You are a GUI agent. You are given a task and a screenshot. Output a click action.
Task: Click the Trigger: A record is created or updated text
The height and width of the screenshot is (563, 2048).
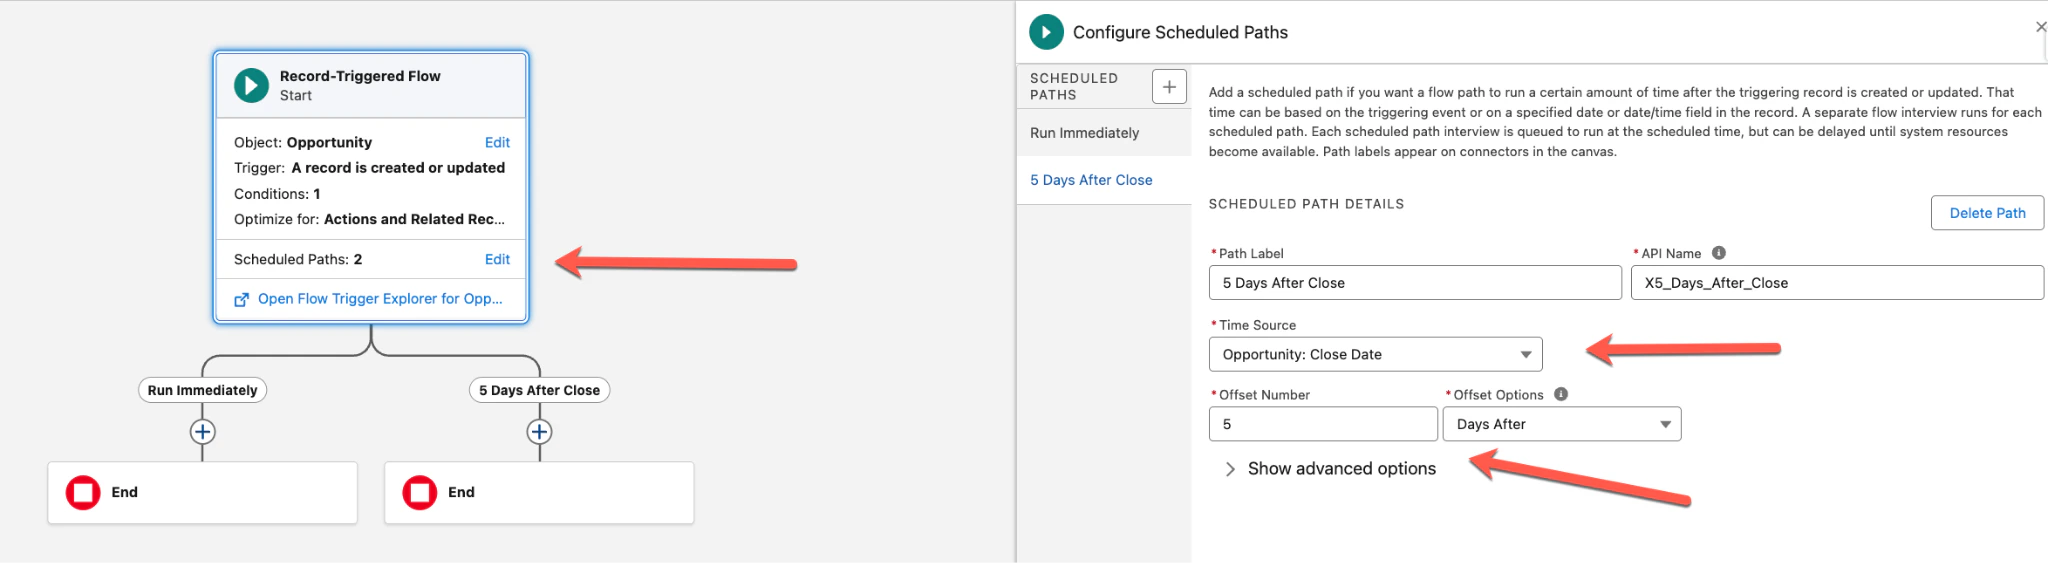pos(369,168)
